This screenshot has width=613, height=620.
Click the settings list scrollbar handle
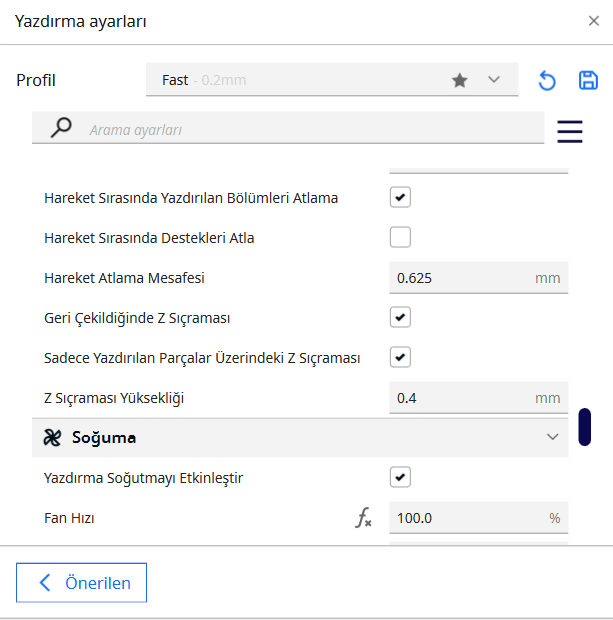click(585, 426)
